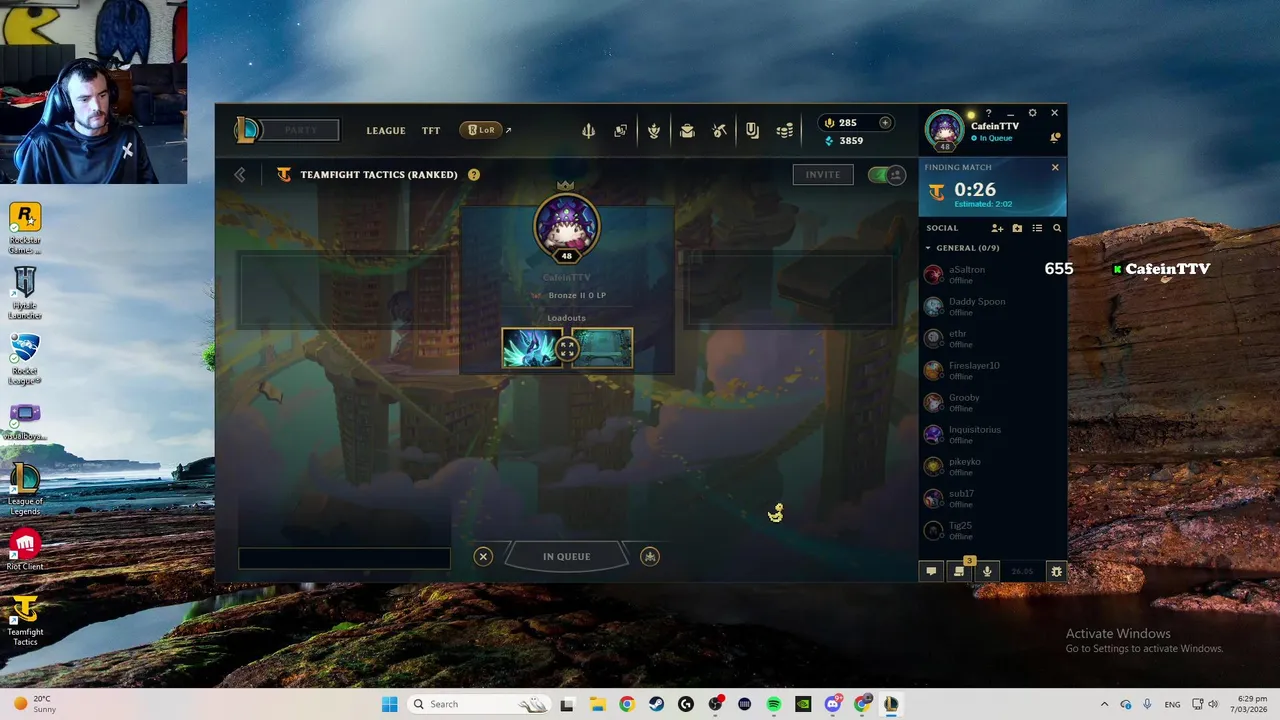Open Hytale Launcher desktop shortcut
This screenshot has height=720, width=1280.
click(25, 293)
